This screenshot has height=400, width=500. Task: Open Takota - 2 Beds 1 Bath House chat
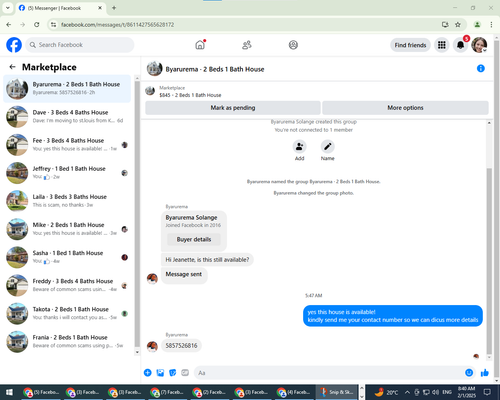pos(67,313)
